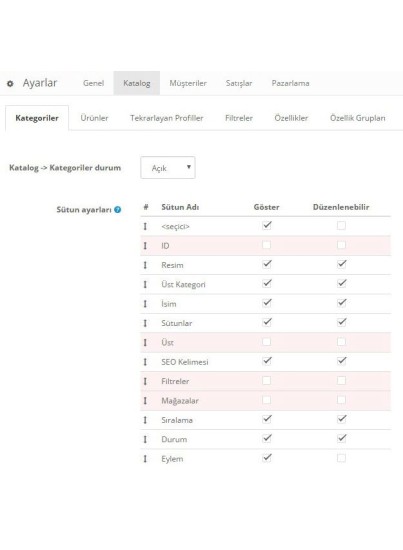Disable Göster for the Sıralama row

267,419
